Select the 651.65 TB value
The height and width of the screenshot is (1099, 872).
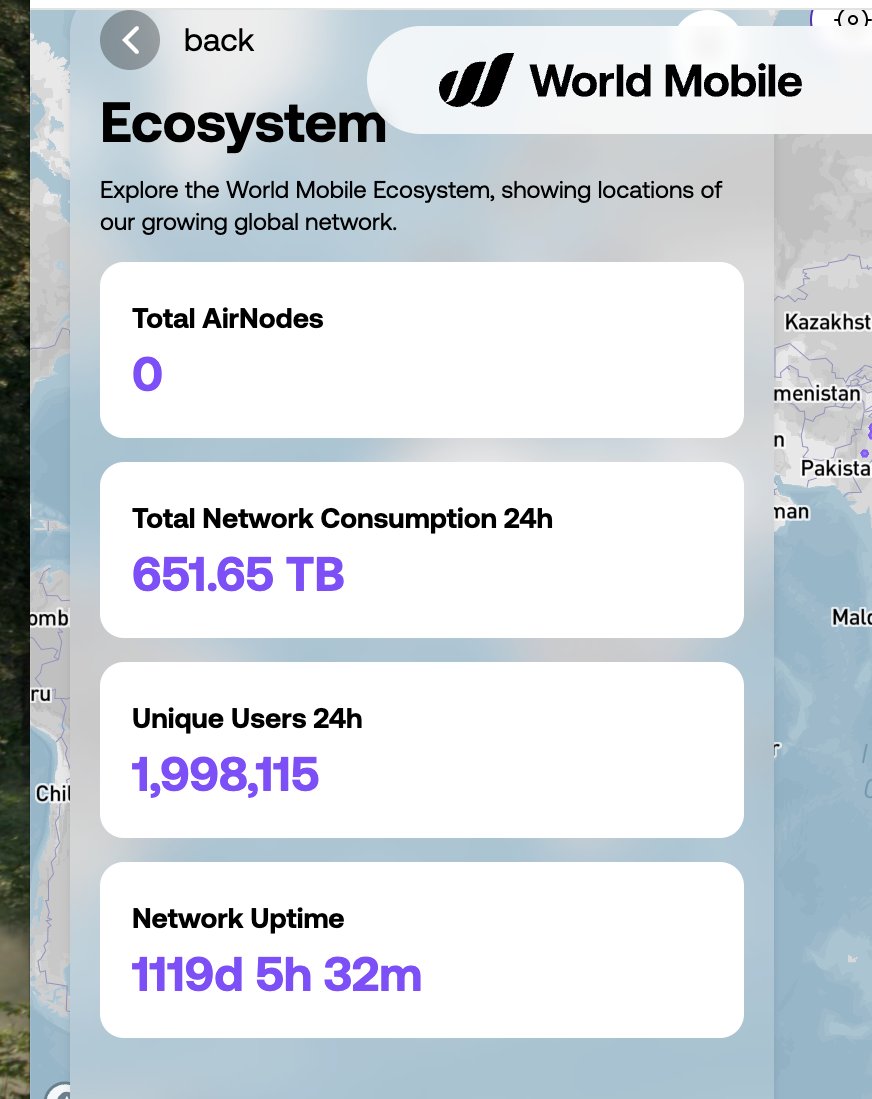[x=238, y=574]
